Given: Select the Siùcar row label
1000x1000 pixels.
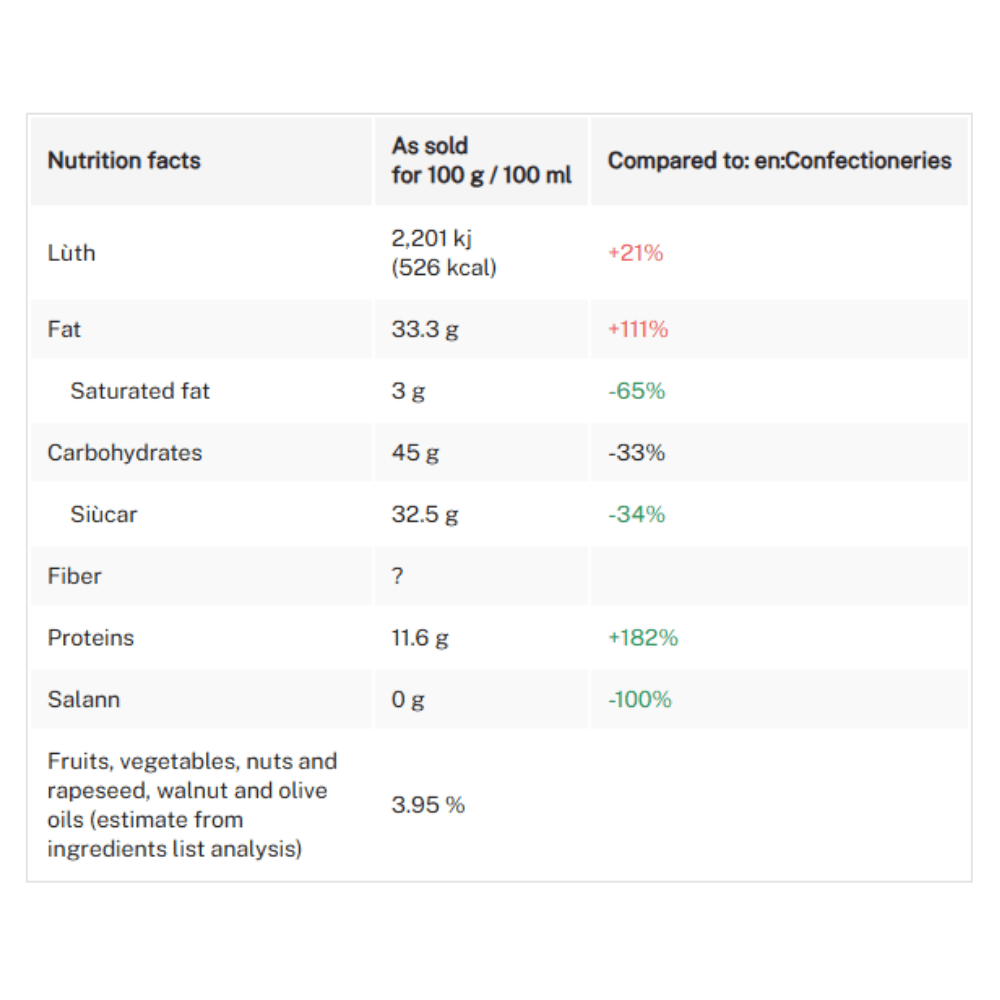Looking at the screenshot, I should 104,515.
